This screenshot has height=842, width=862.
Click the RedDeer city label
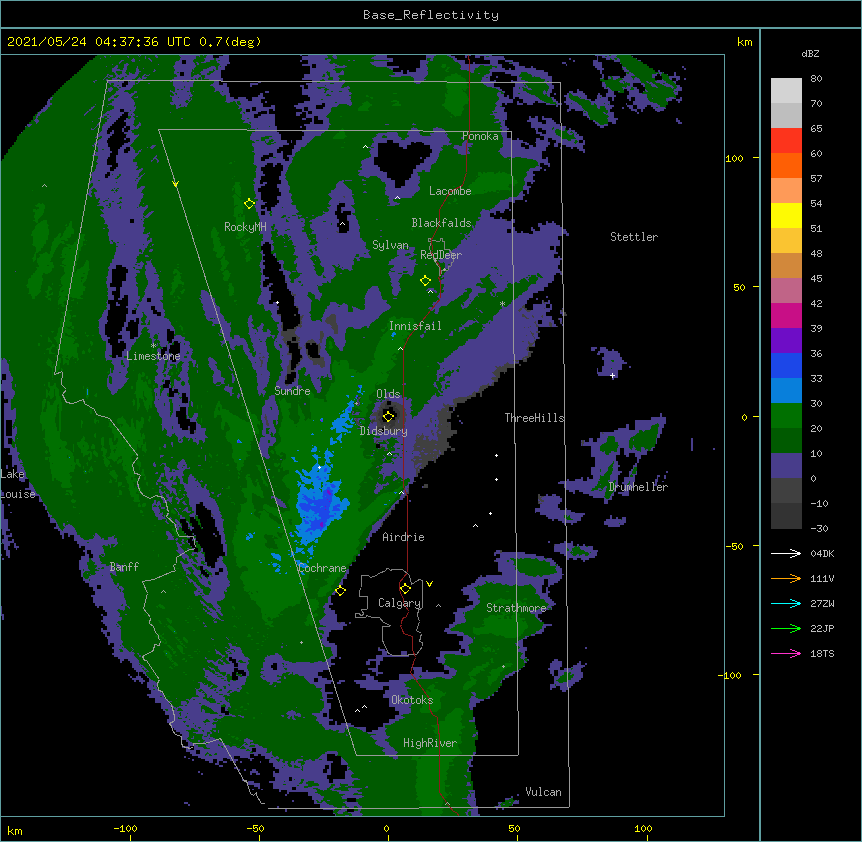(x=441, y=254)
